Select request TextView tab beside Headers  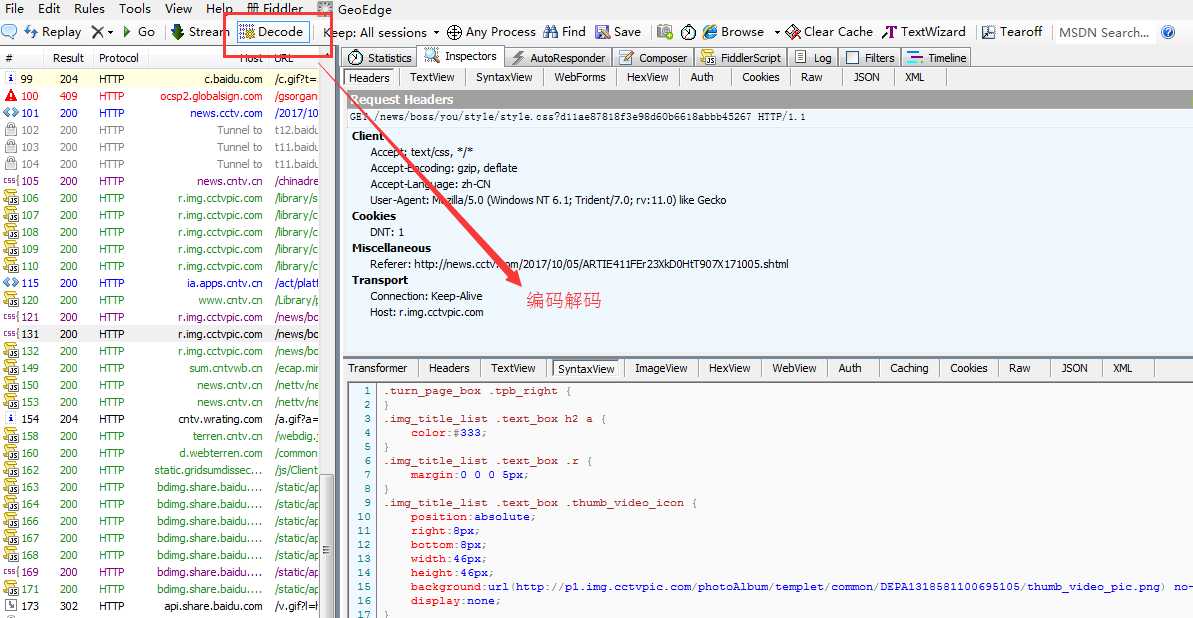[x=431, y=77]
